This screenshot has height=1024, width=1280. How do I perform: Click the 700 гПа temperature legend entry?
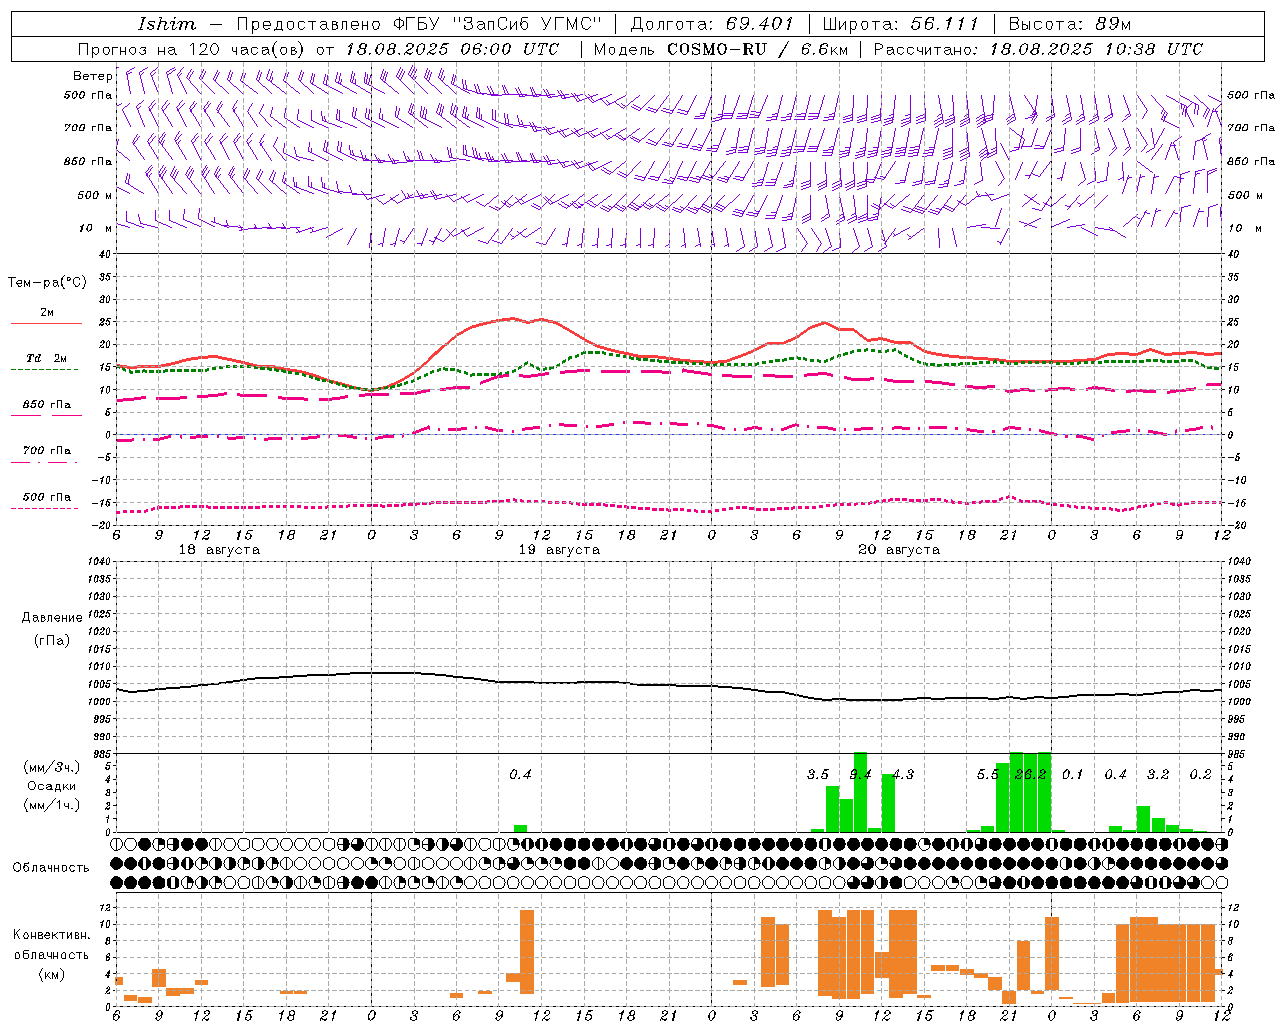[x=47, y=450]
